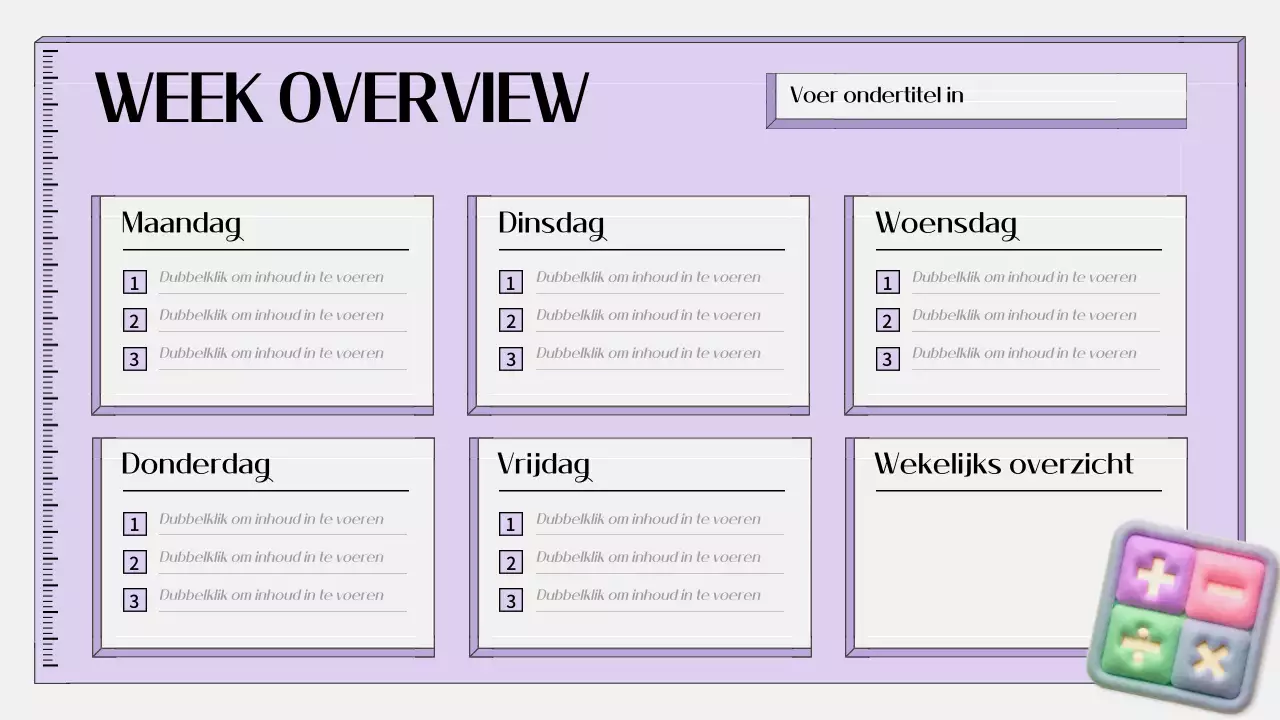The width and height of the screenshot is (1280, 720).
Task: Click second placeholder text line under Donderdag
Action: (x=271, y=557)
